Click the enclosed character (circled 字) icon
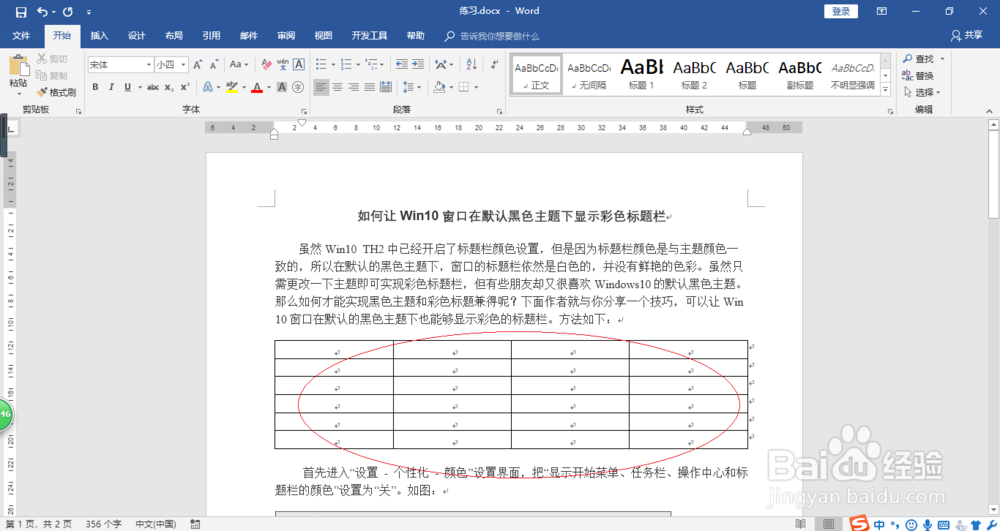 tap(298, 87)
